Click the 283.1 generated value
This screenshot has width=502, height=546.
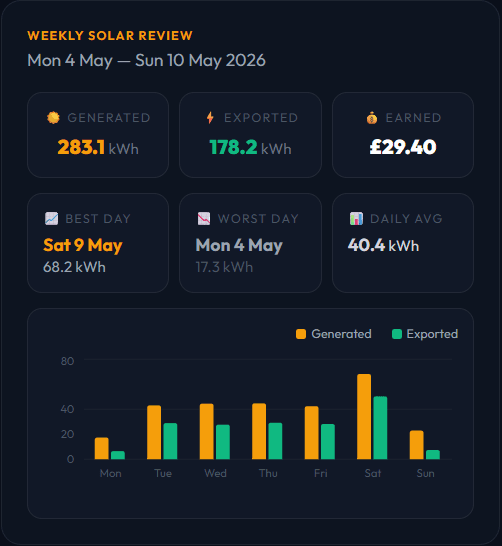click(81, 147)
